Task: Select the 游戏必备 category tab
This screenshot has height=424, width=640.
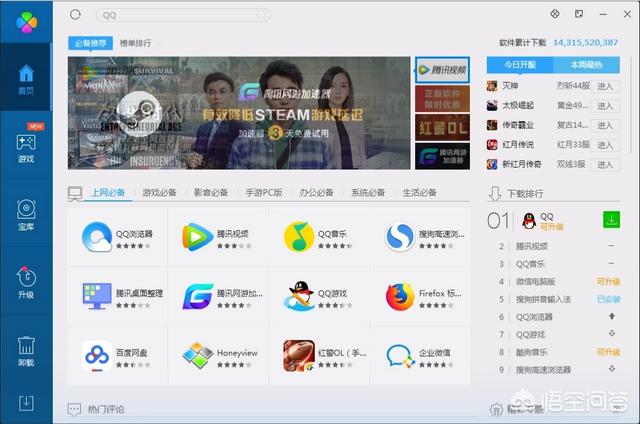Action: (x=160, y=193)
